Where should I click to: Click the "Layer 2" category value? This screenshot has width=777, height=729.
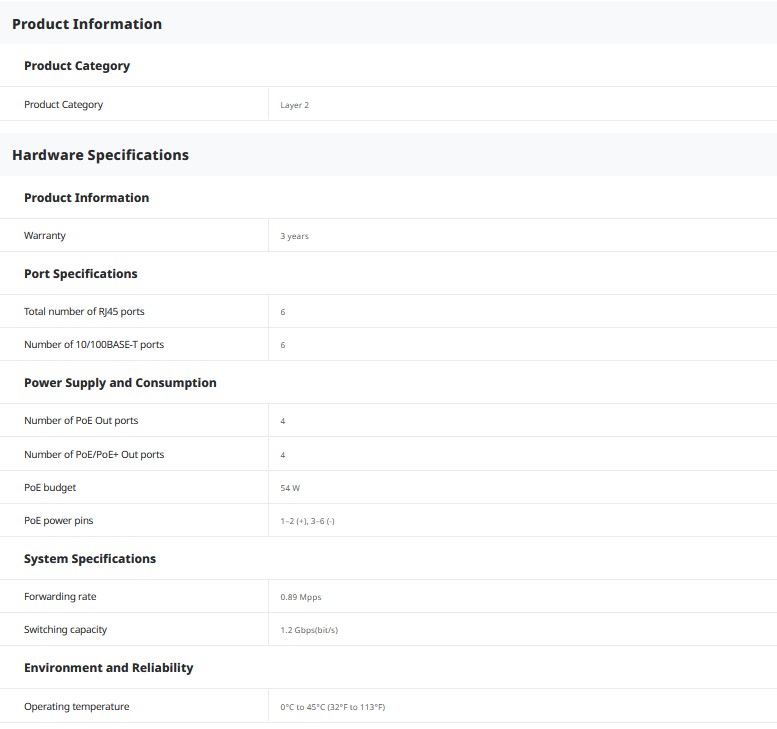(295, 105)
